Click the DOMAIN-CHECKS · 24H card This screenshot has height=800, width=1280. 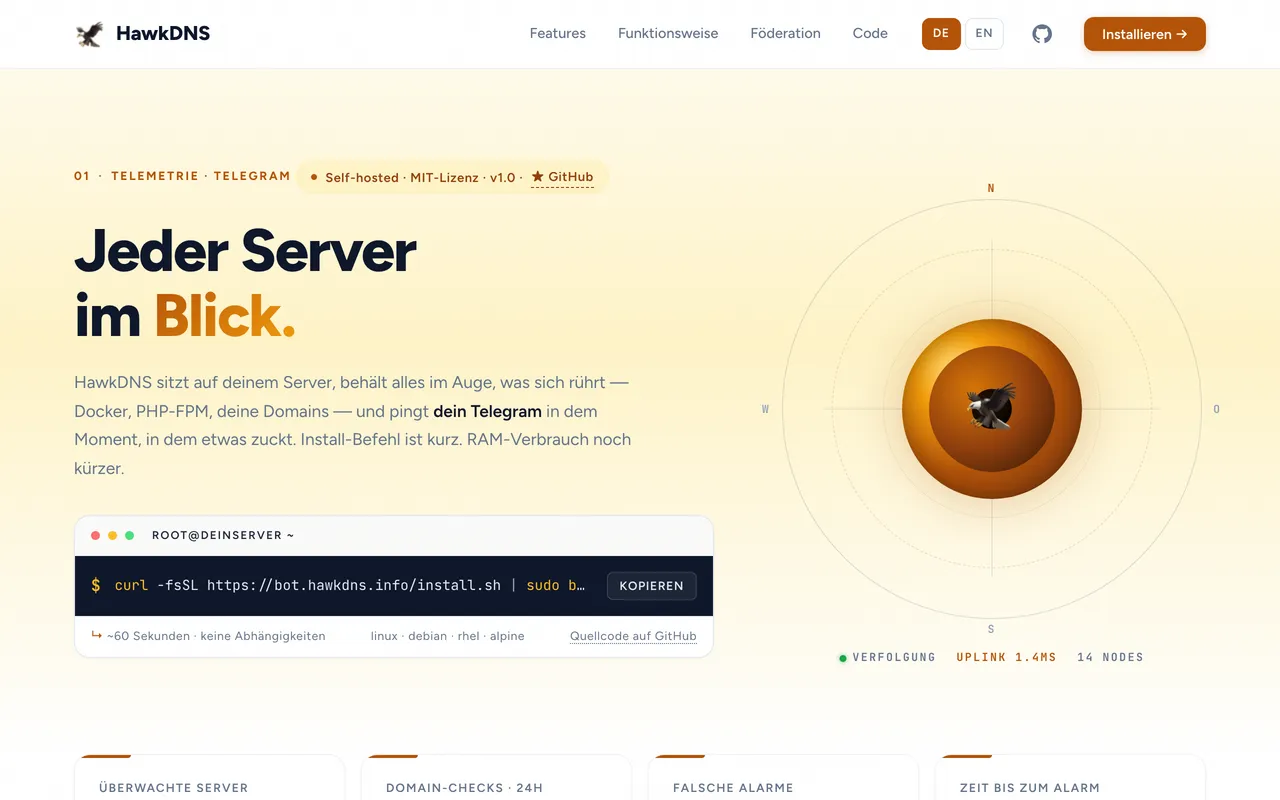point(496,778)
